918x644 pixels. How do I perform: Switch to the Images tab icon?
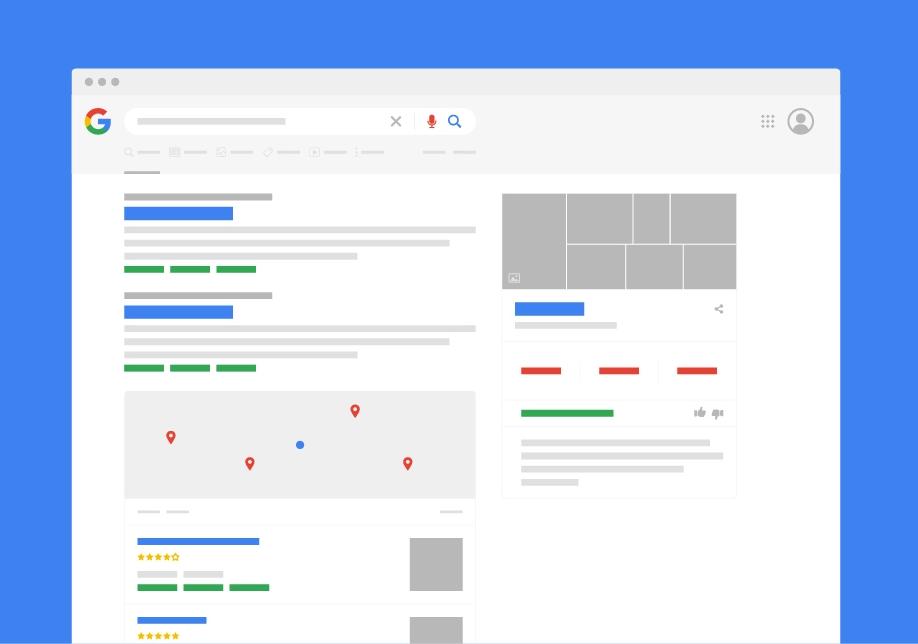(x=221, y=152)
